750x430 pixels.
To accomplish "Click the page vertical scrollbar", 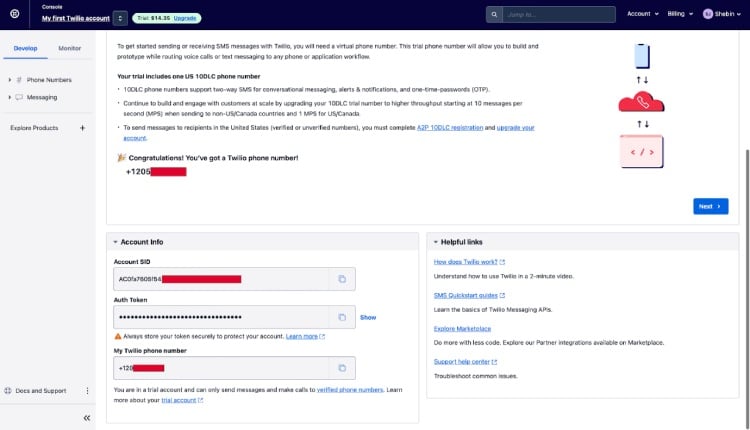I will pyautogui.click(x=747, y=287).
